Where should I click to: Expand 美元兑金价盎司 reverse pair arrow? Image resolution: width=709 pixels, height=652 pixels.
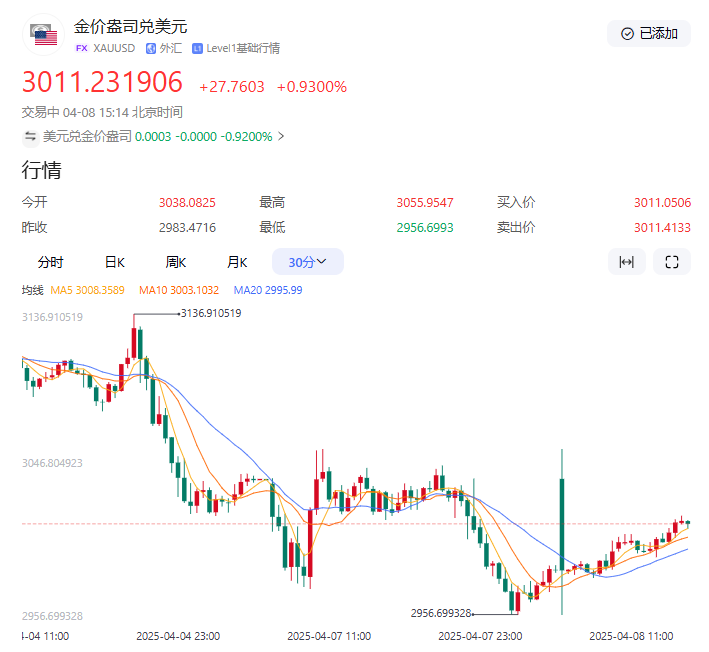coord(281,136)
